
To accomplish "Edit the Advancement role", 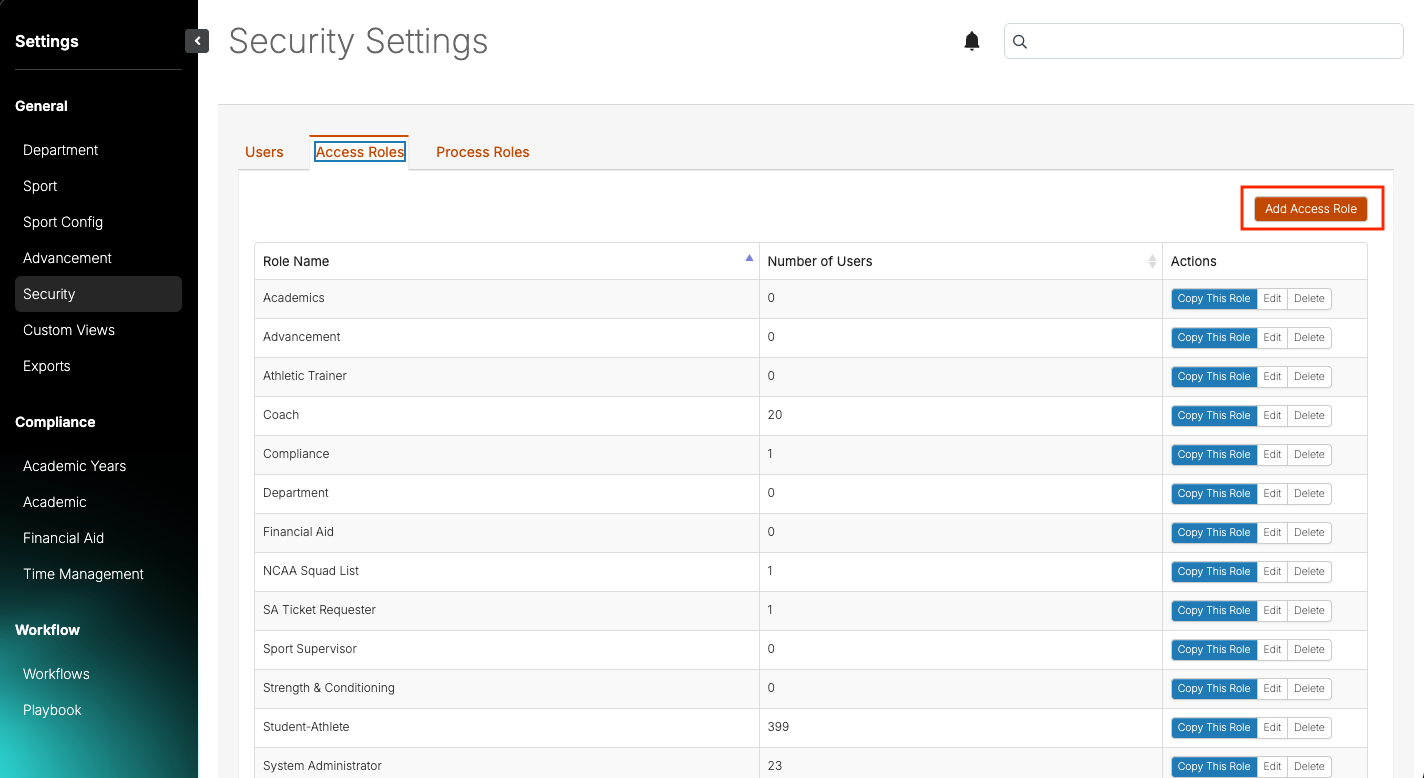I will (x=1272, y=337).
